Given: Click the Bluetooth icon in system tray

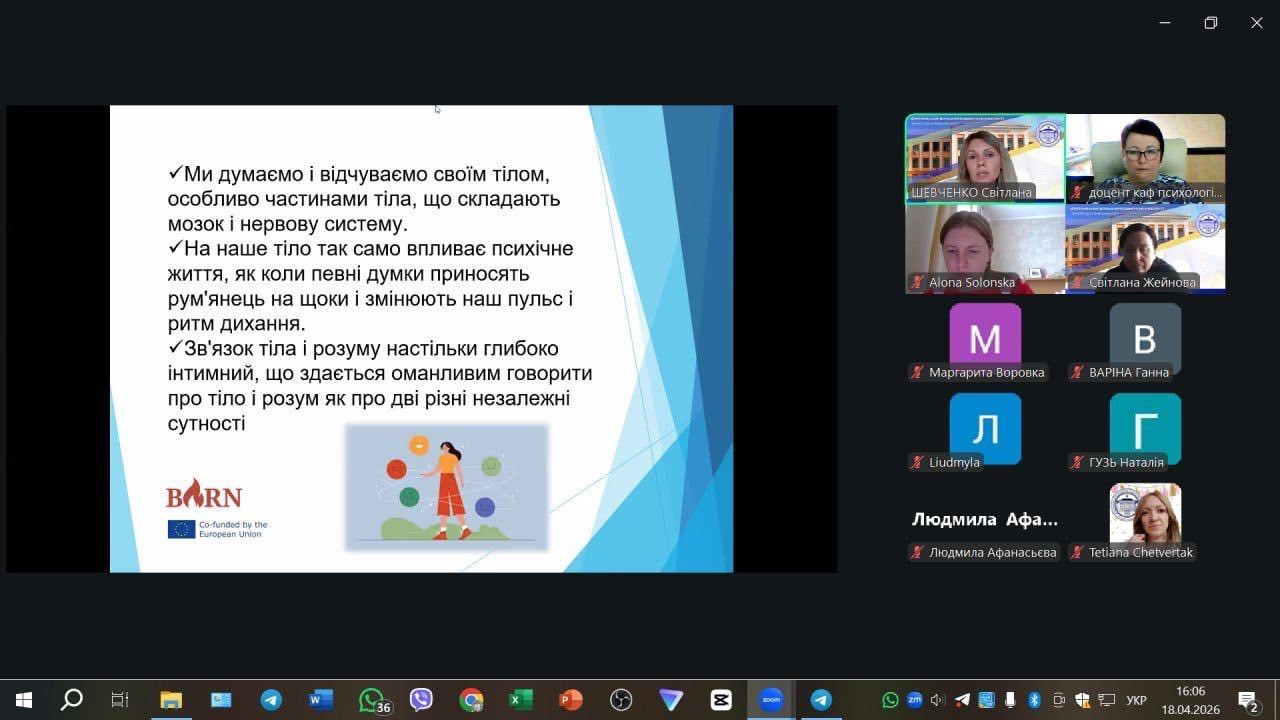Looking at the screenshot, I should coord(1035,700).
